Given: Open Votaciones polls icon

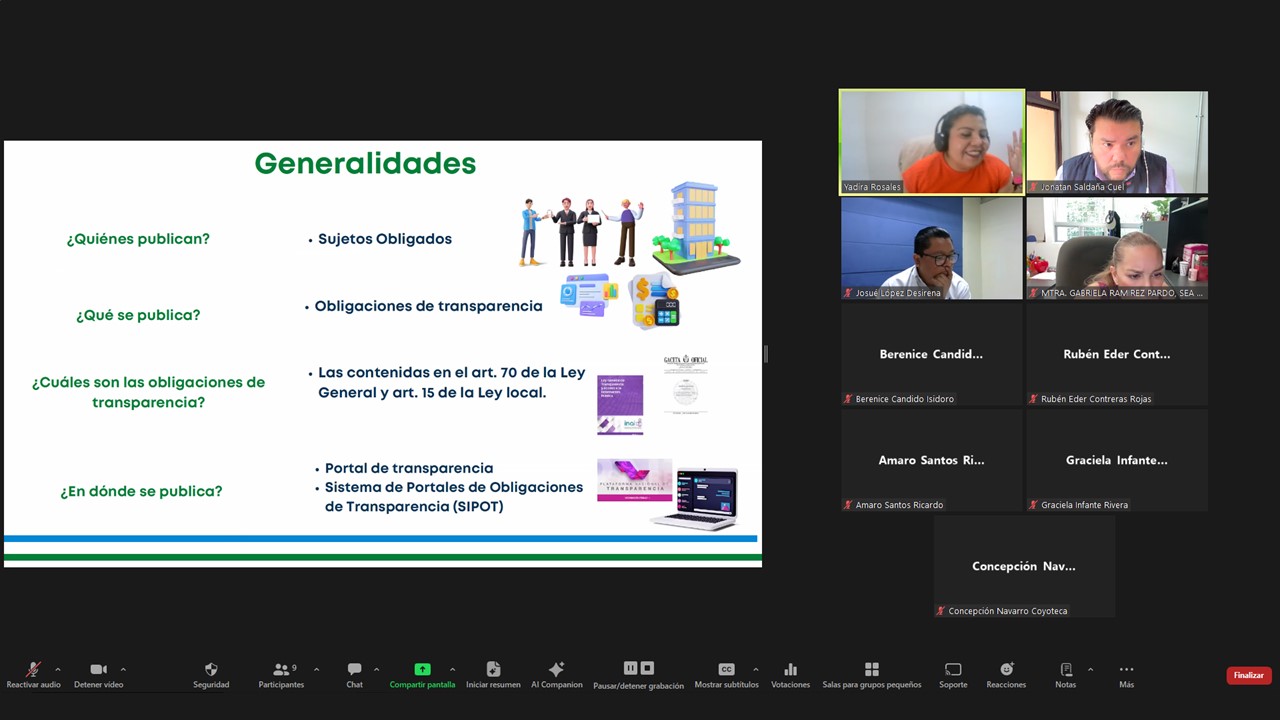Looking at the screenshot, I should click(790, 670).
